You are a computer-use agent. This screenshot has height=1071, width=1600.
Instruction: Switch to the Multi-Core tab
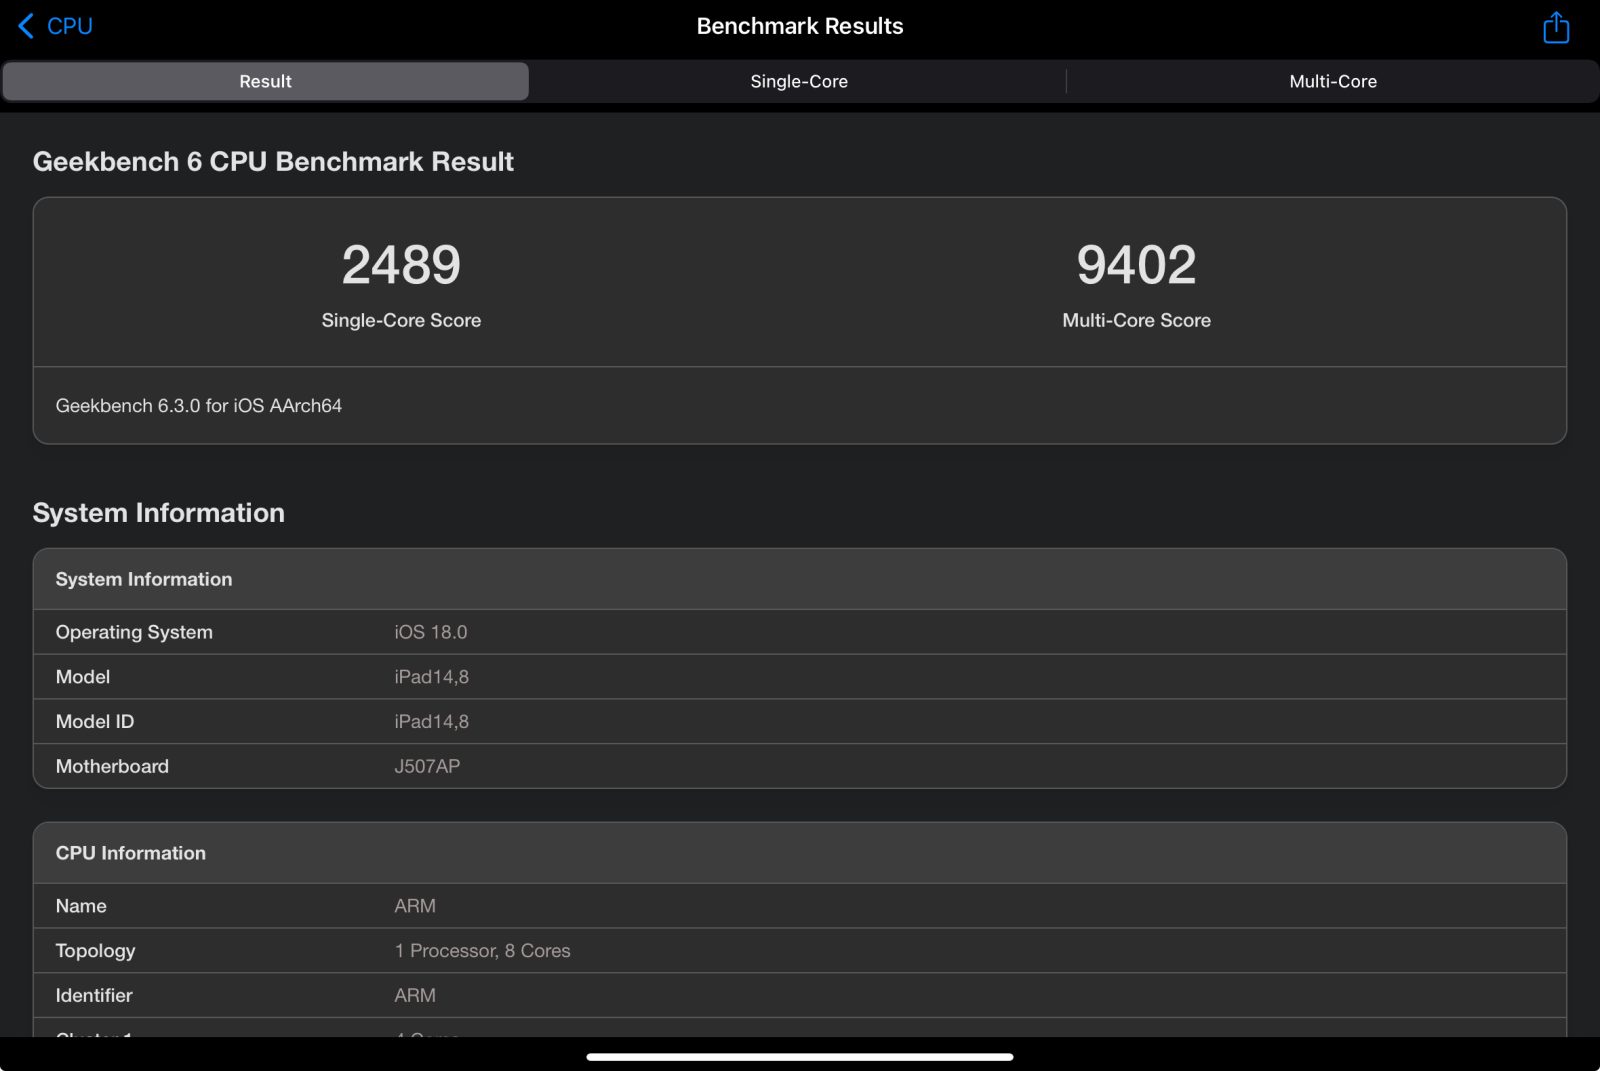(1332, 81)
